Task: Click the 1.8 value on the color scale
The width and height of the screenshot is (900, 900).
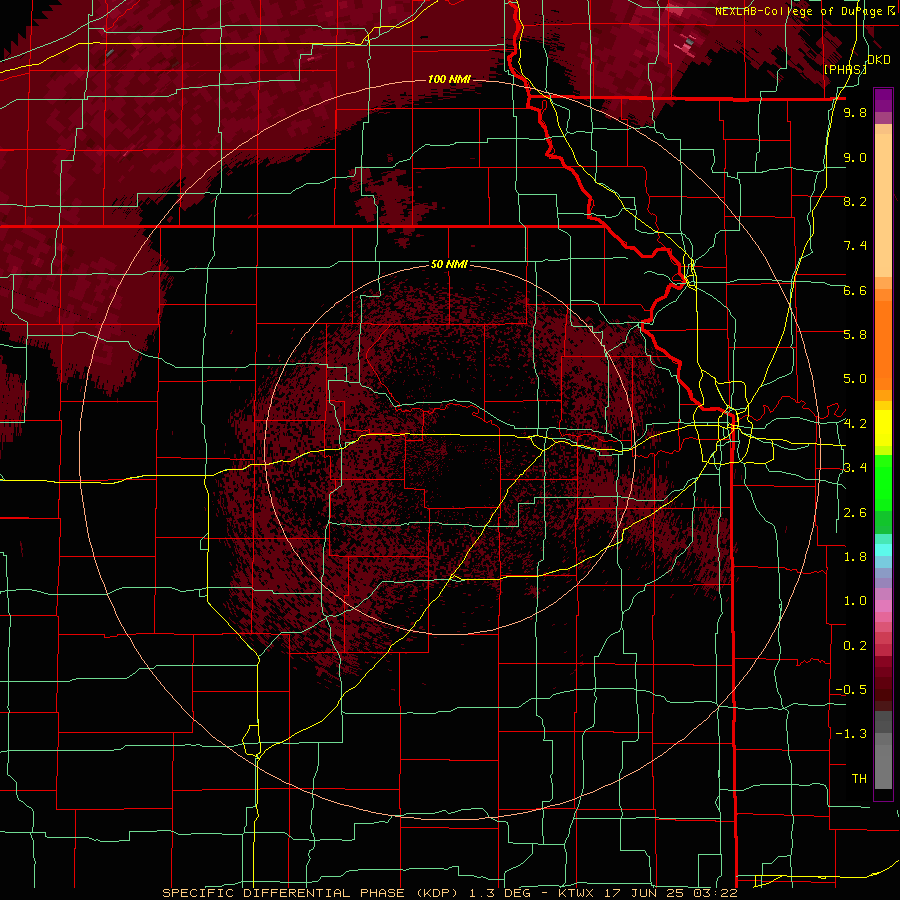Action: (855, 557)
